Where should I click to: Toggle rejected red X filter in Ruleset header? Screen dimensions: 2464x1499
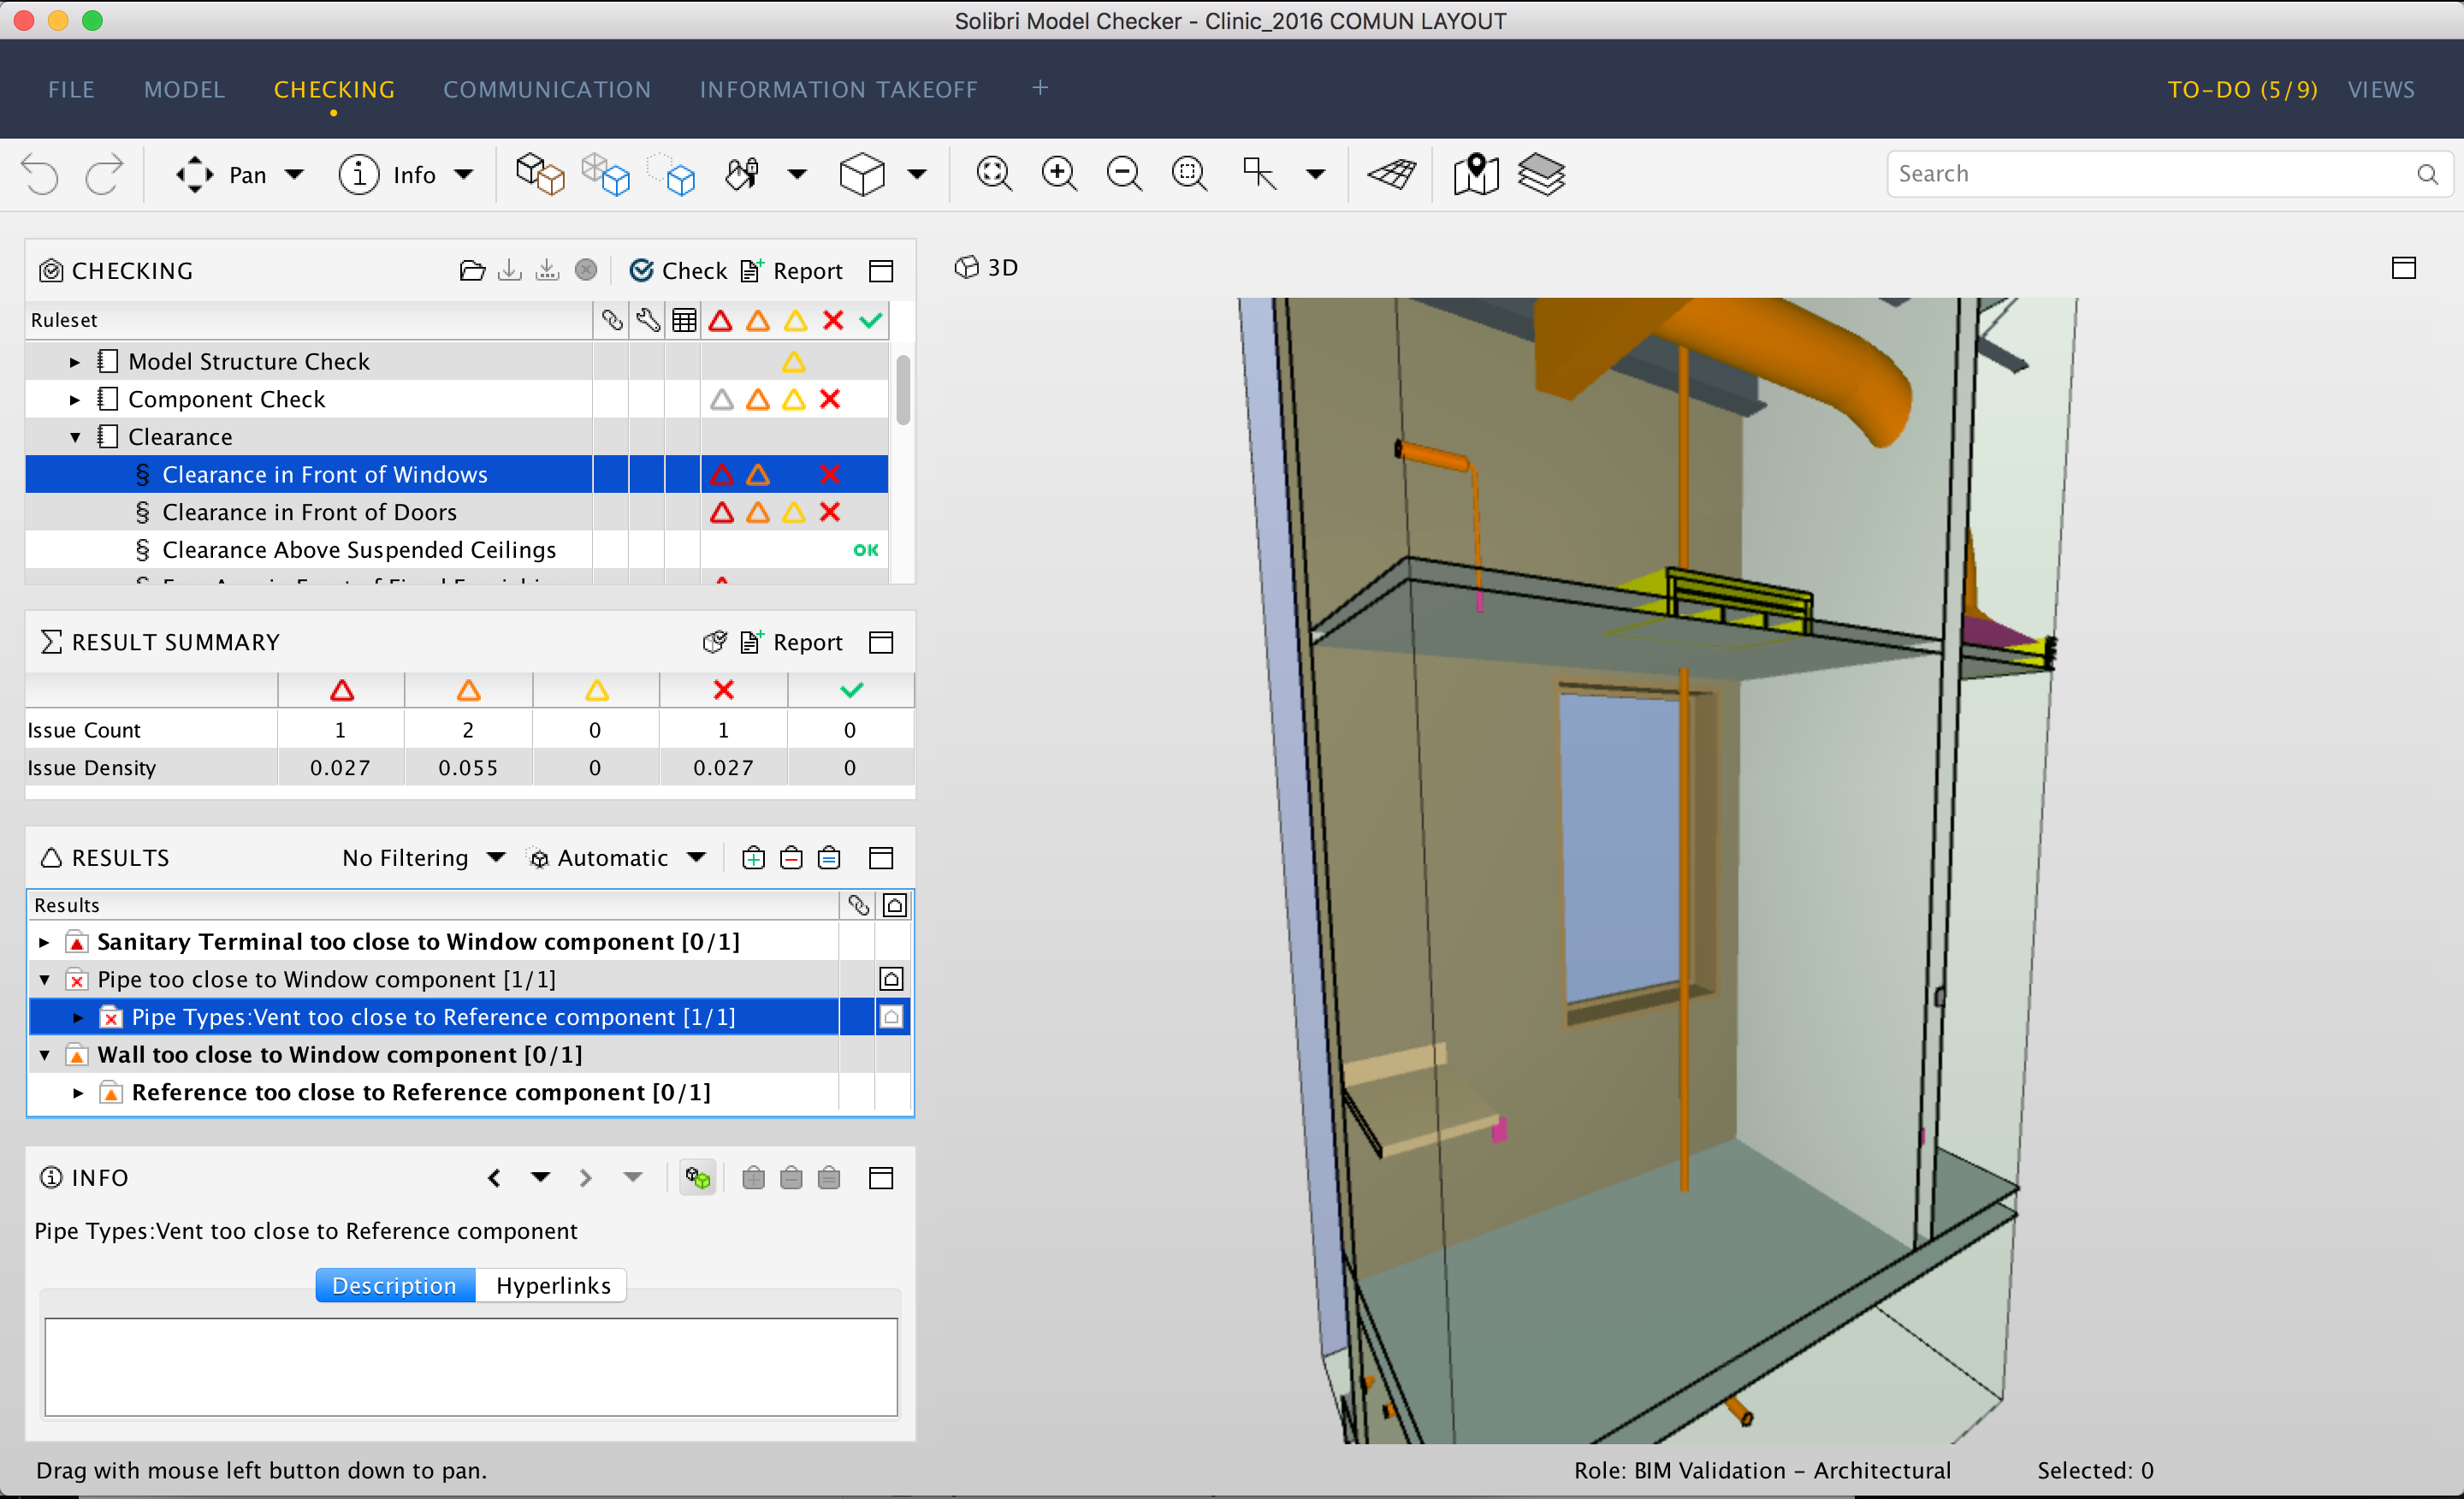click(833, 321)
